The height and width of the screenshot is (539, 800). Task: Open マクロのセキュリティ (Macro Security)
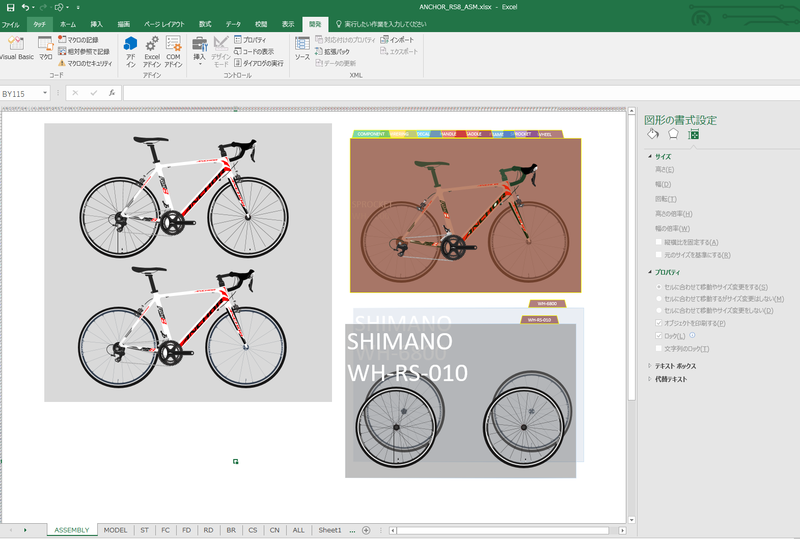pyautogui.click(x=85, y=63)
